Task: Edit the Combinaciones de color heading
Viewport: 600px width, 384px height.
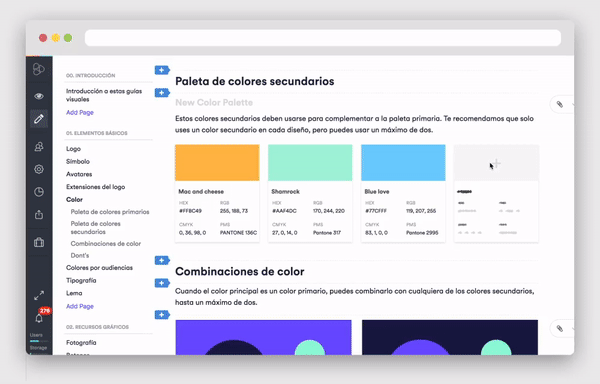Action: (x=240, y=272)
